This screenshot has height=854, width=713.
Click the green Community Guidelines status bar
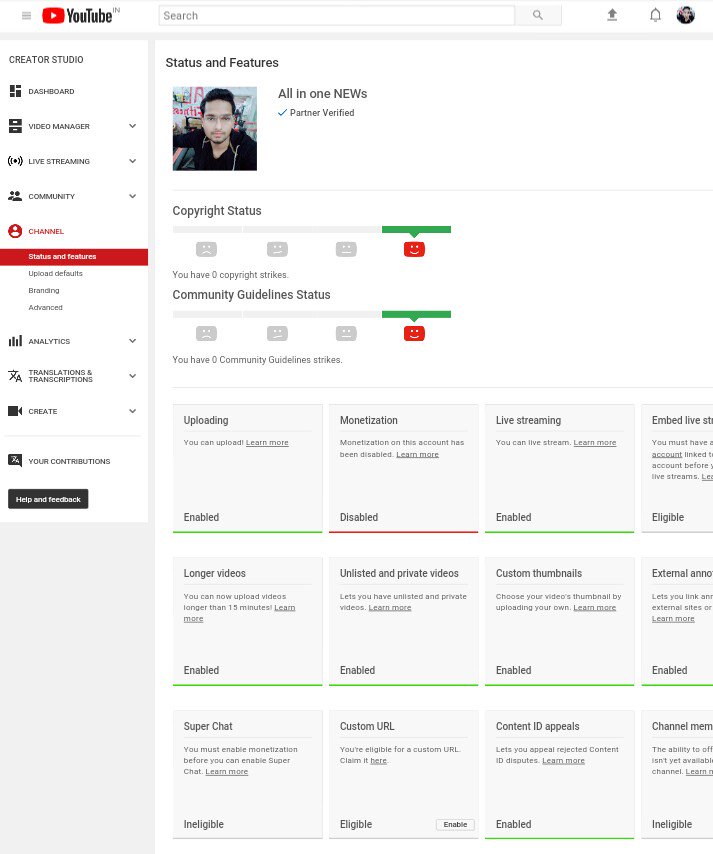416,314
